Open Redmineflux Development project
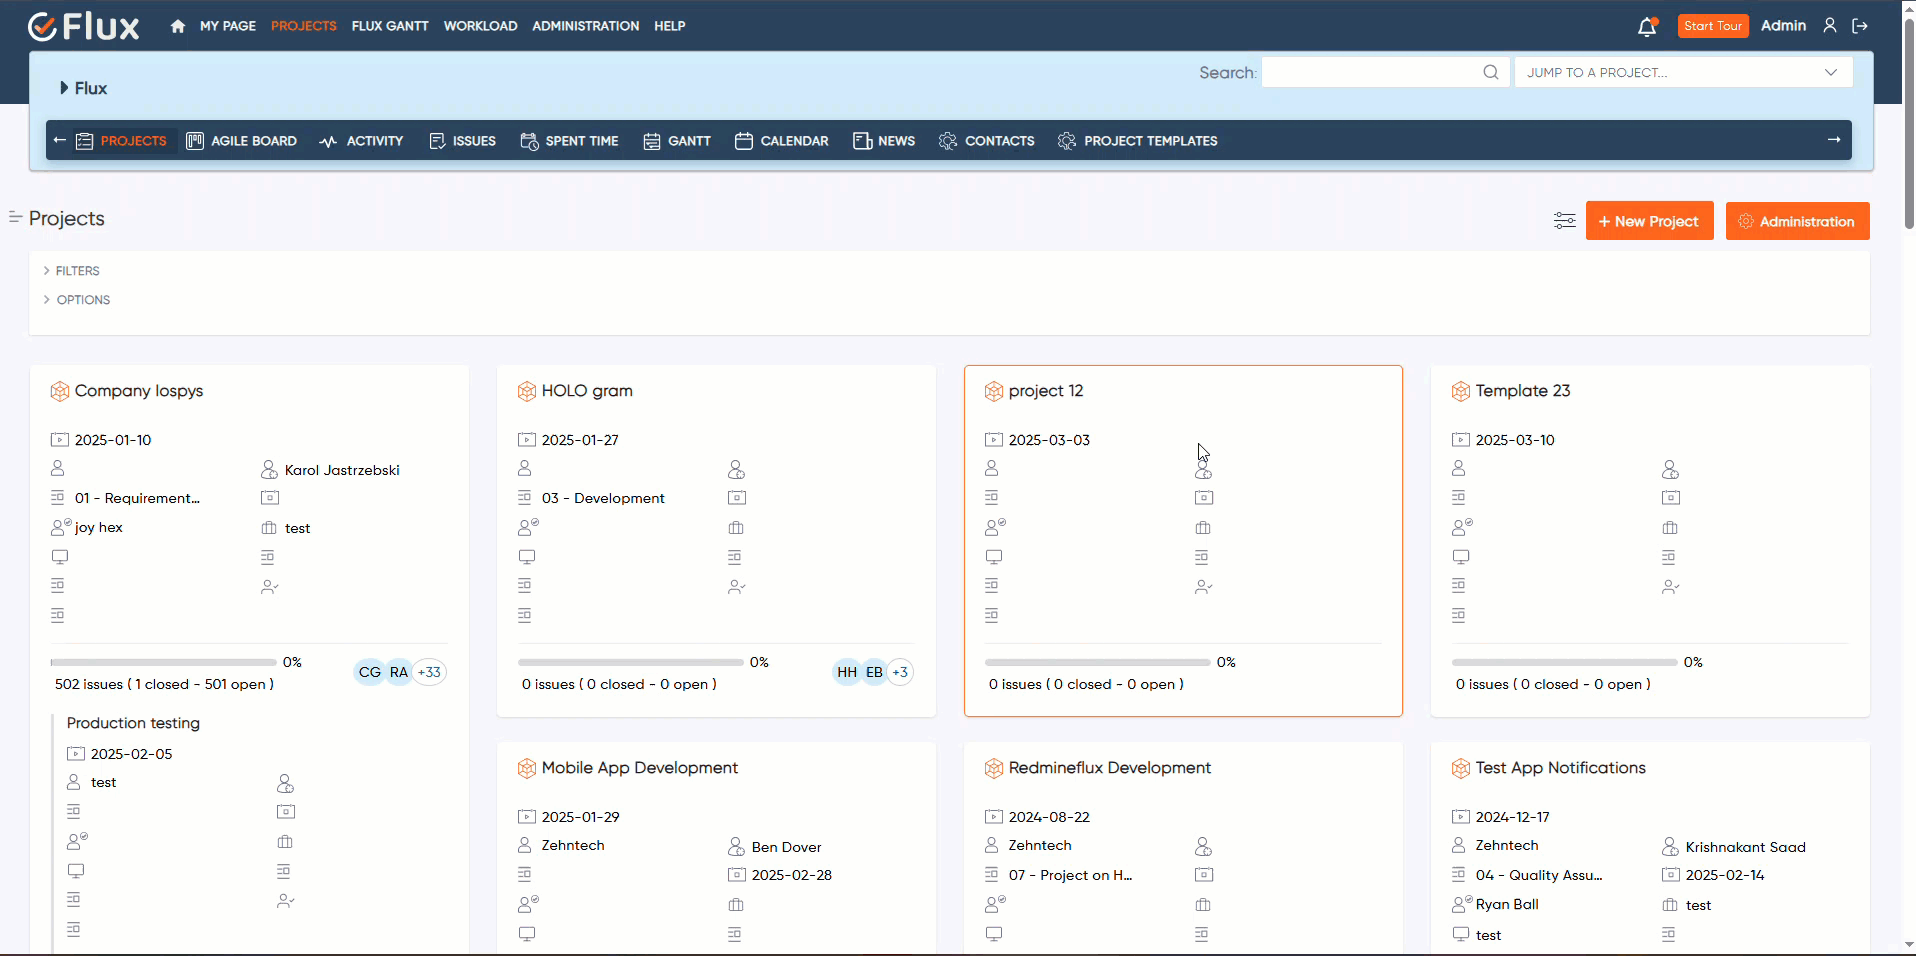Image resolution: width=1916 pixels, height=956 pixels. 1110,768
